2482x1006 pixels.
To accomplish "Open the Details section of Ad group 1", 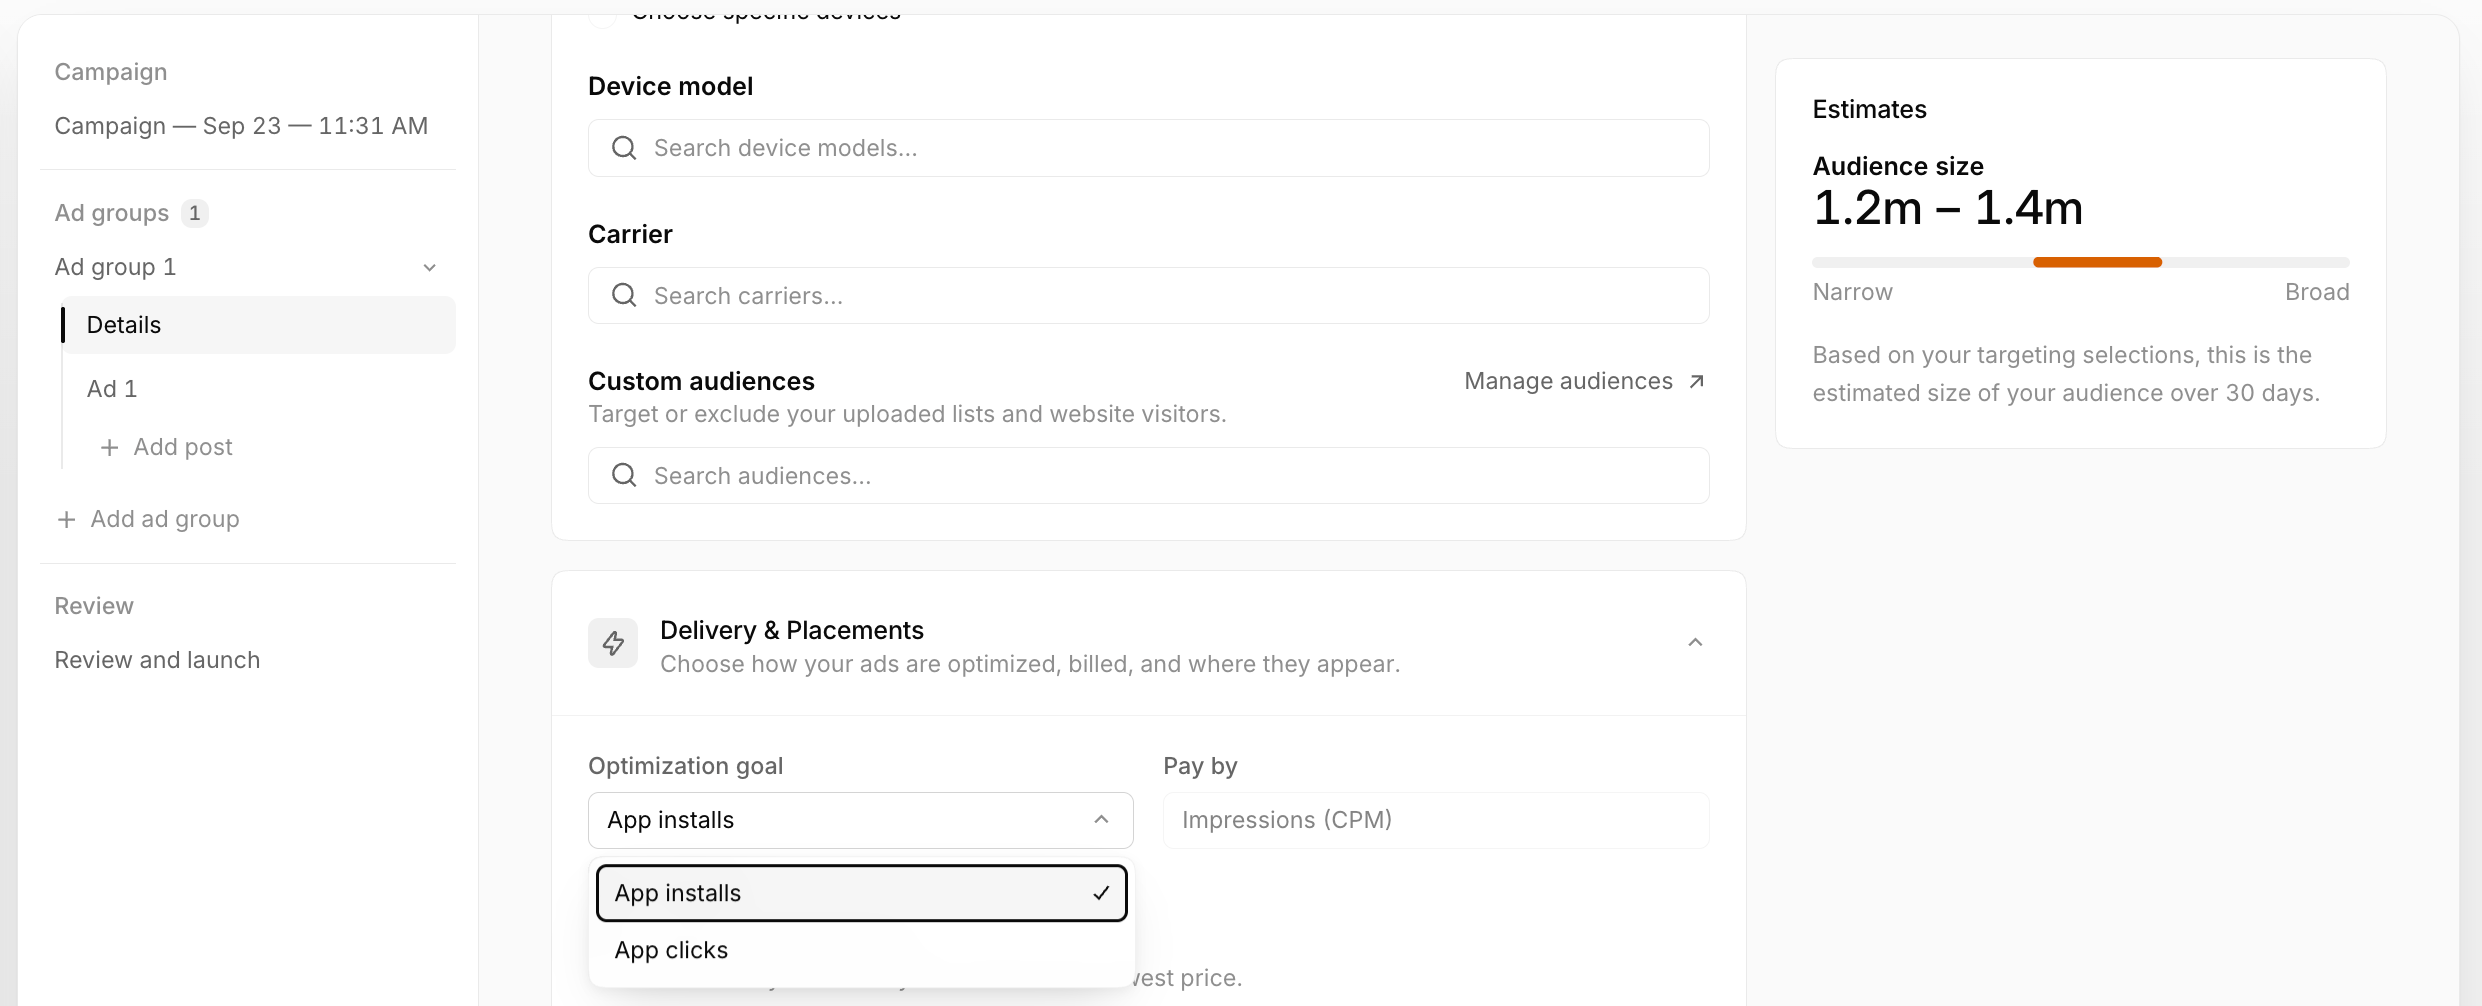I will click(x=258, y=325).
